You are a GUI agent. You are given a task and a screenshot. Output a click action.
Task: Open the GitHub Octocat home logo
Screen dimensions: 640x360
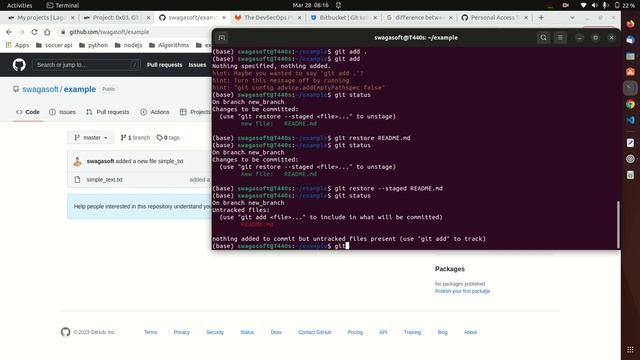point(19,65)
